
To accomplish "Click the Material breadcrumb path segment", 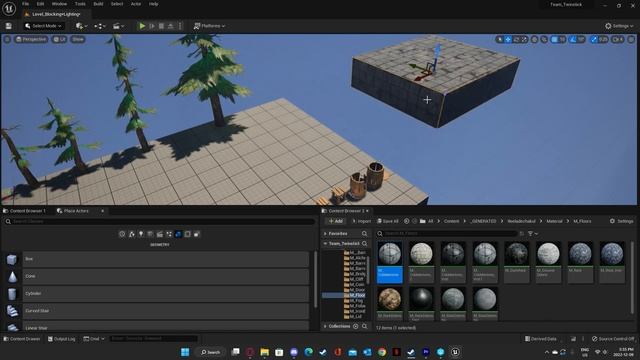I will point(554,221).
